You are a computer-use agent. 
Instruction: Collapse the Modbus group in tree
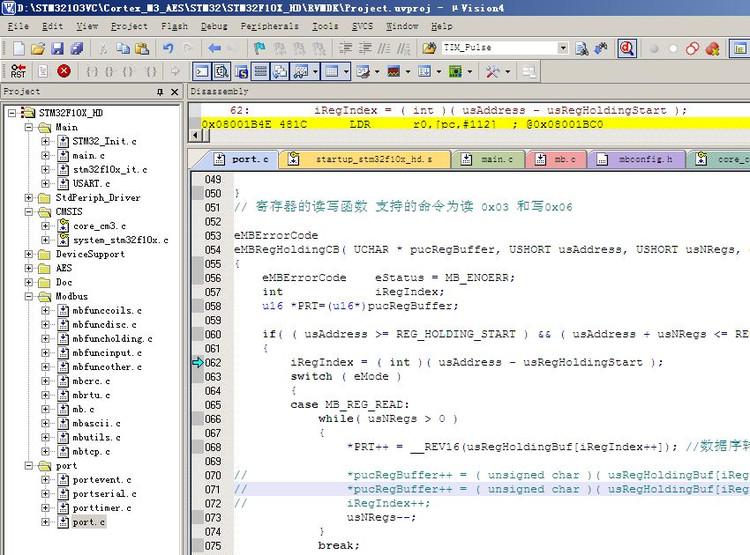28,296
